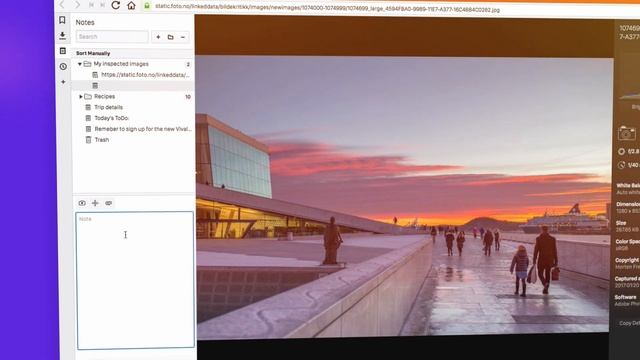
Task: Click the Recipes folder label
Action: point(104,96)
